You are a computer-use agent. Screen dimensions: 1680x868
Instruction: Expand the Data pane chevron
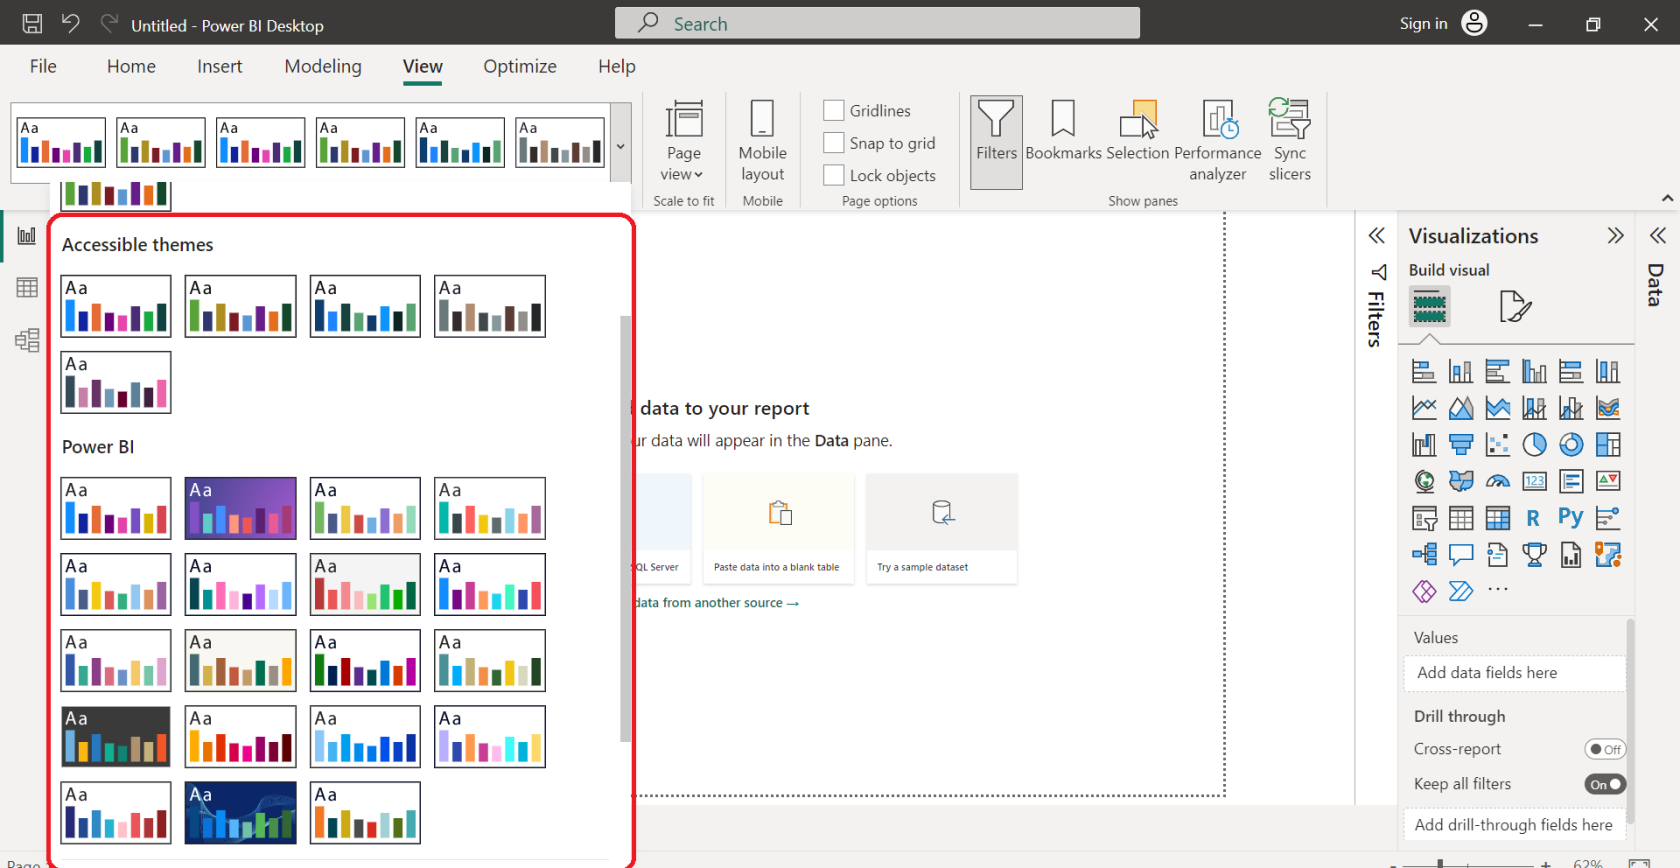(x=1657, y=236)
